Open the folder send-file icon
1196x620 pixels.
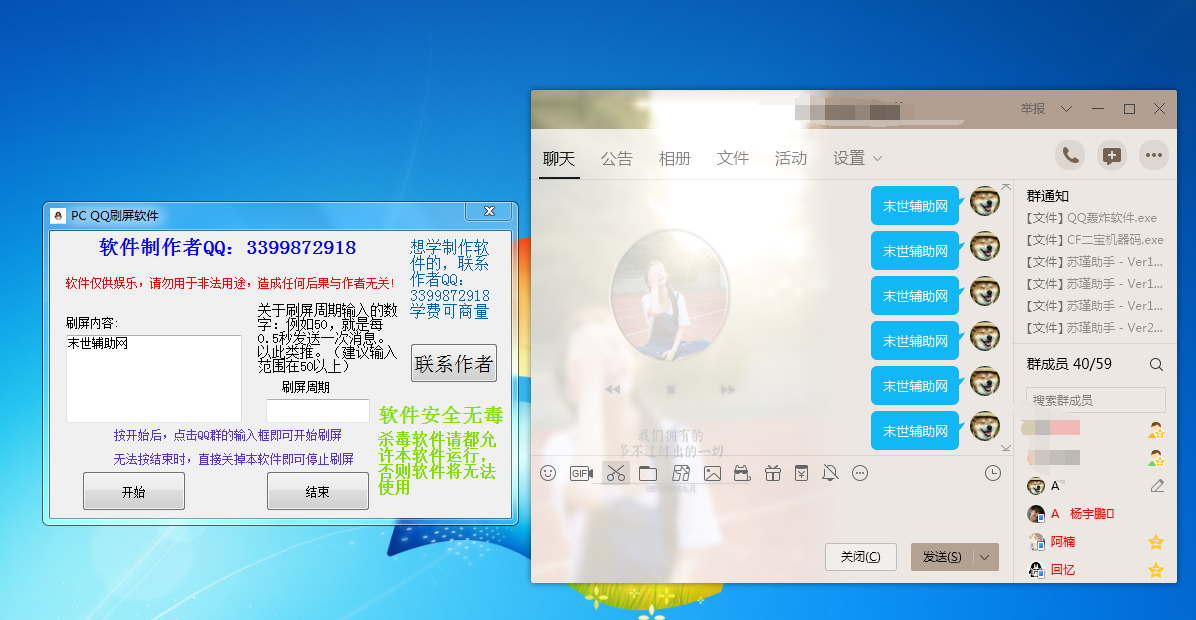tap(648, 474)
